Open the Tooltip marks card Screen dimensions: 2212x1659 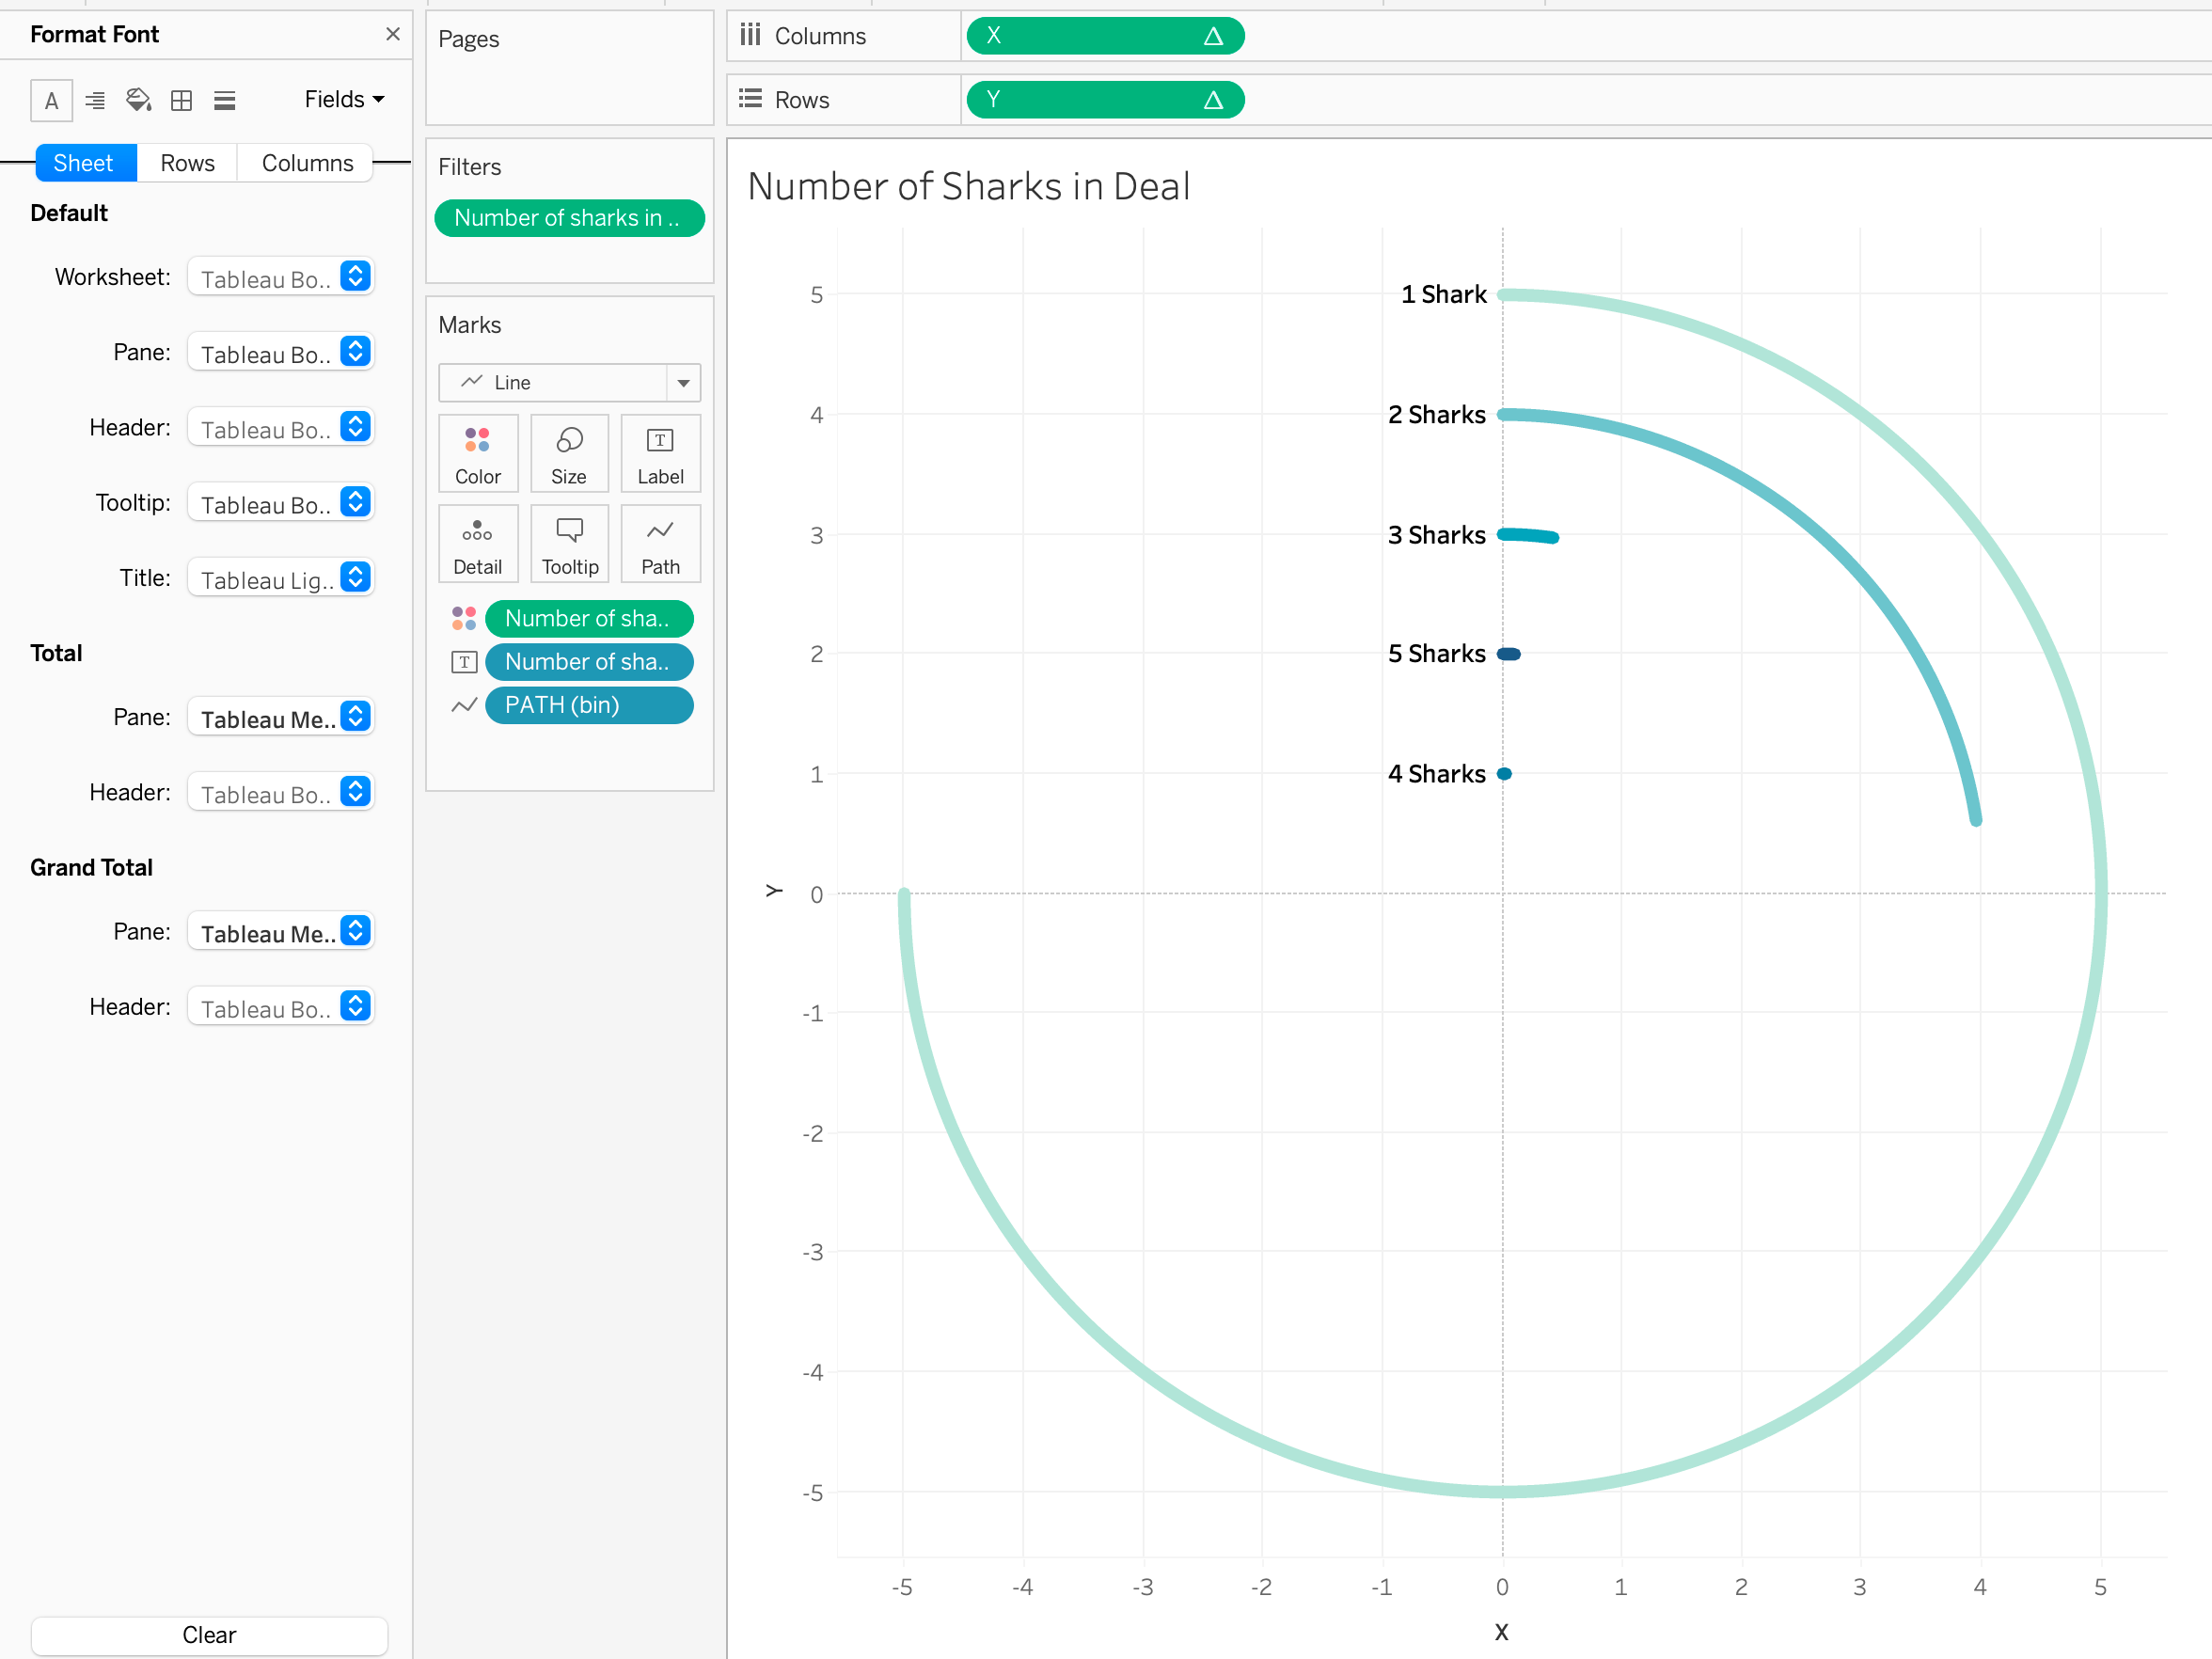click(x=569, y=544)
